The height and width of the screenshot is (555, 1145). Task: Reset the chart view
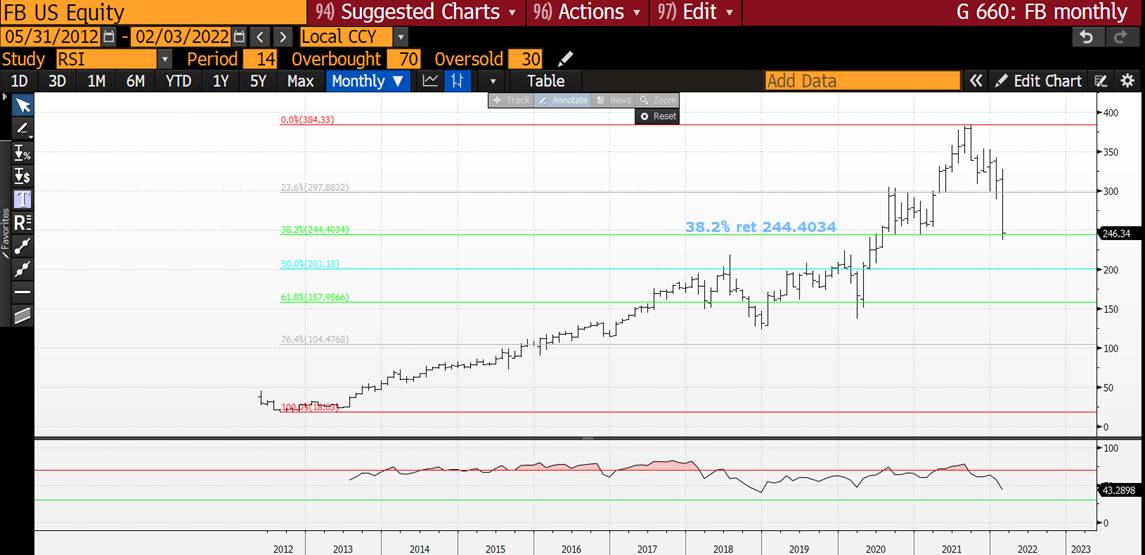coord(658,116)
